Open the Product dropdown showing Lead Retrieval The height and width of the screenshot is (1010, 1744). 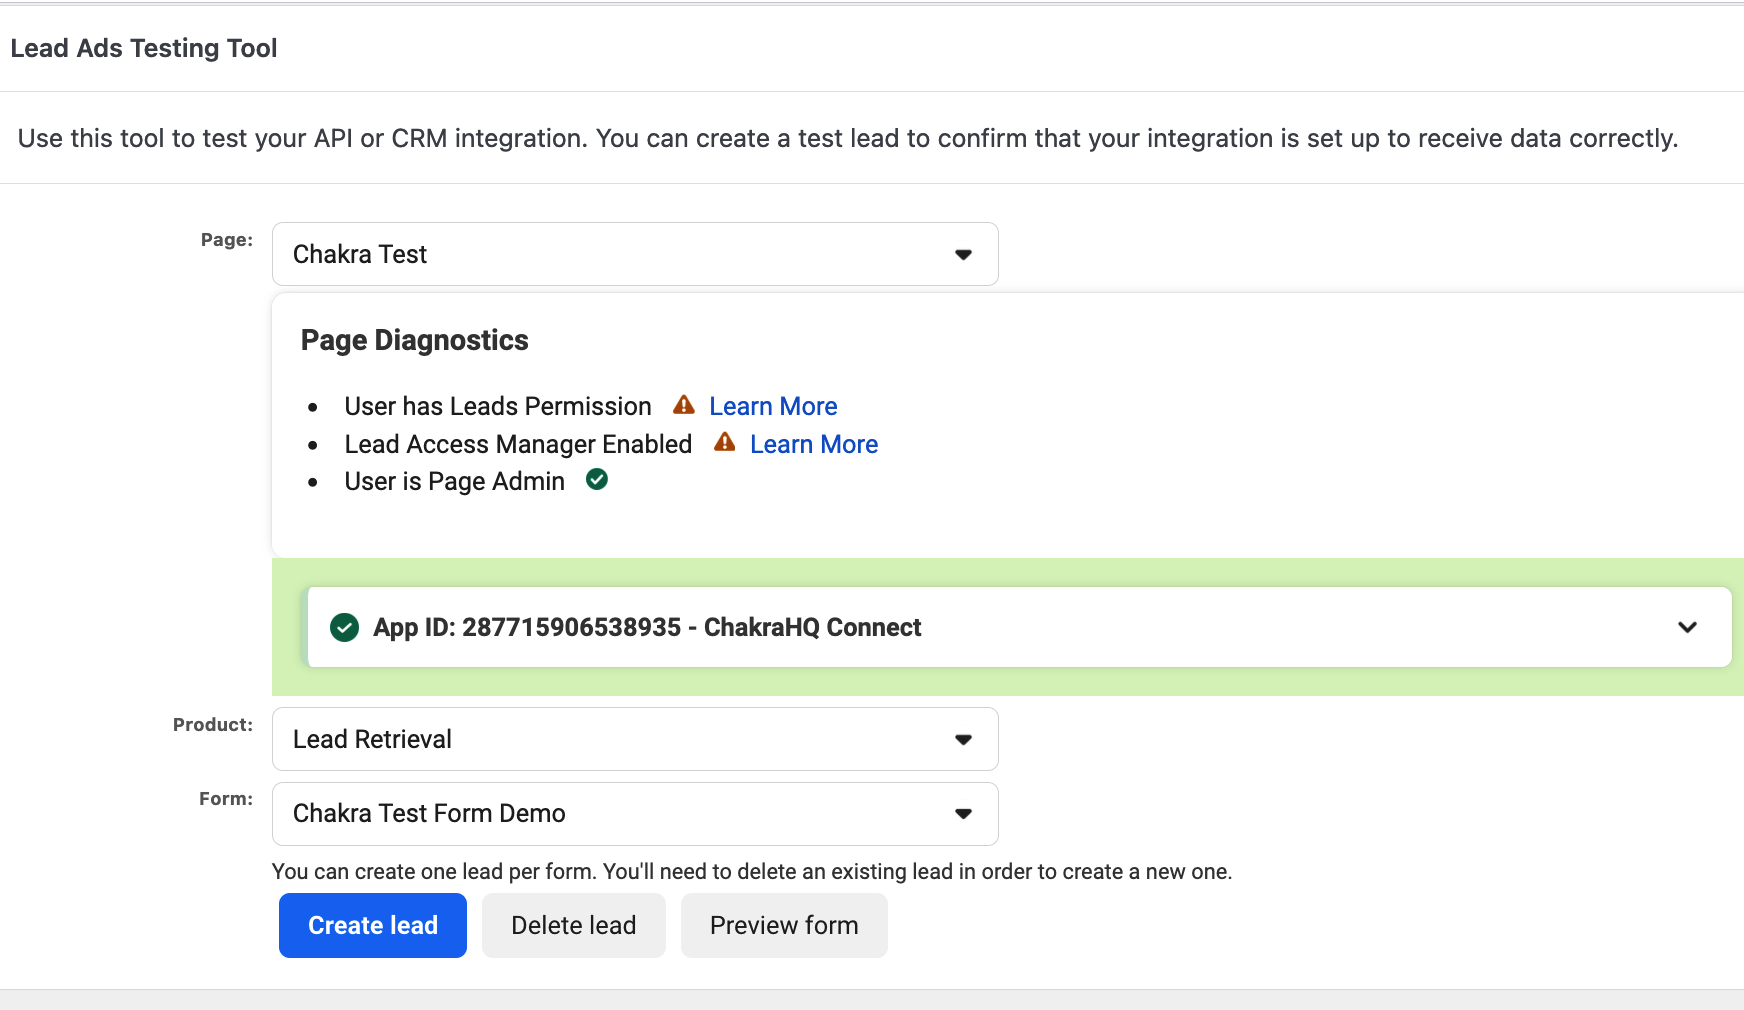coord(635,739)
